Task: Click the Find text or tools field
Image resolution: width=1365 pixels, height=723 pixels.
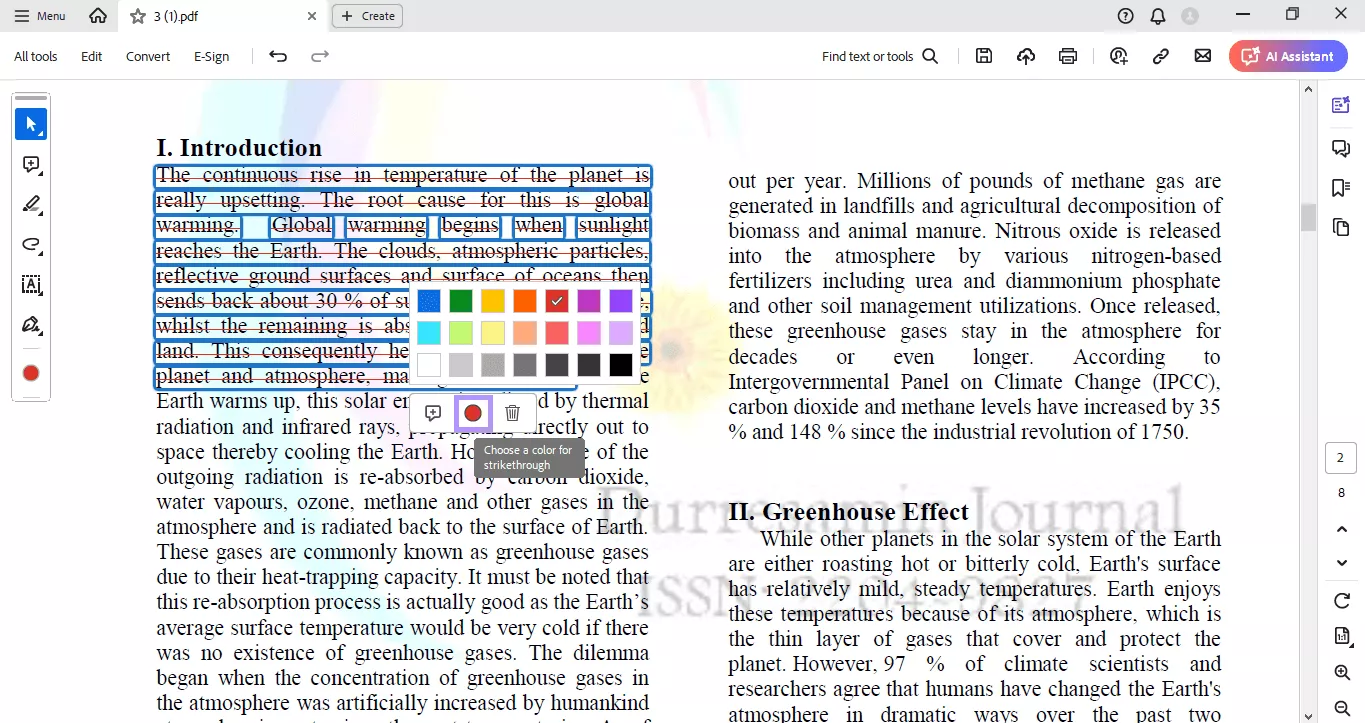Action: click(x=868, y=56)
